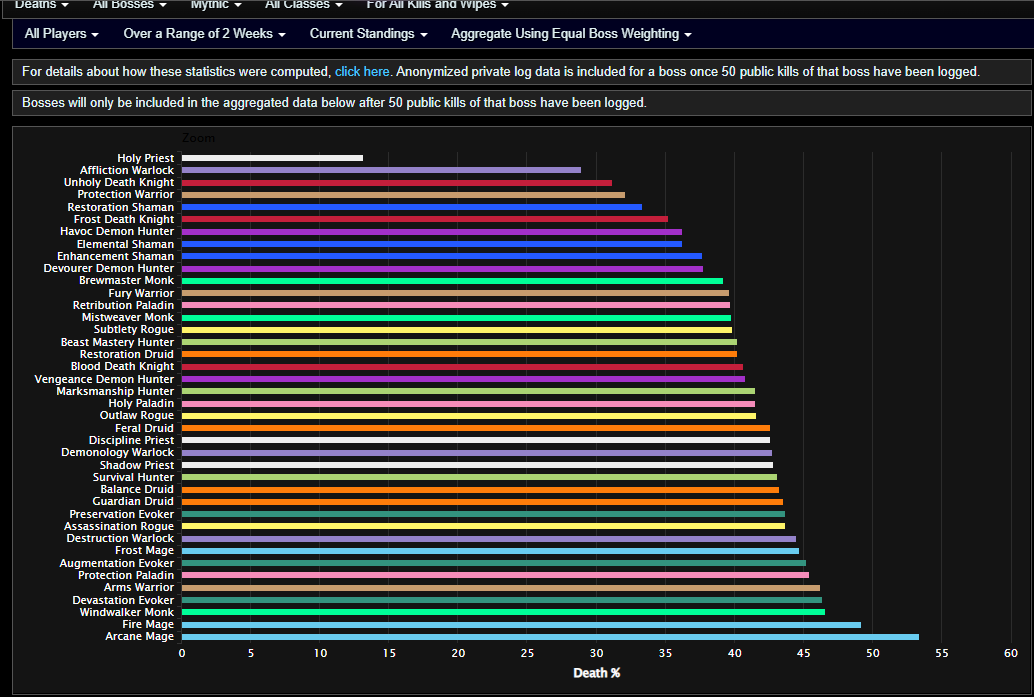Click the Affliction Warlock label
The image size is (1034, 697).
[127, 170]
